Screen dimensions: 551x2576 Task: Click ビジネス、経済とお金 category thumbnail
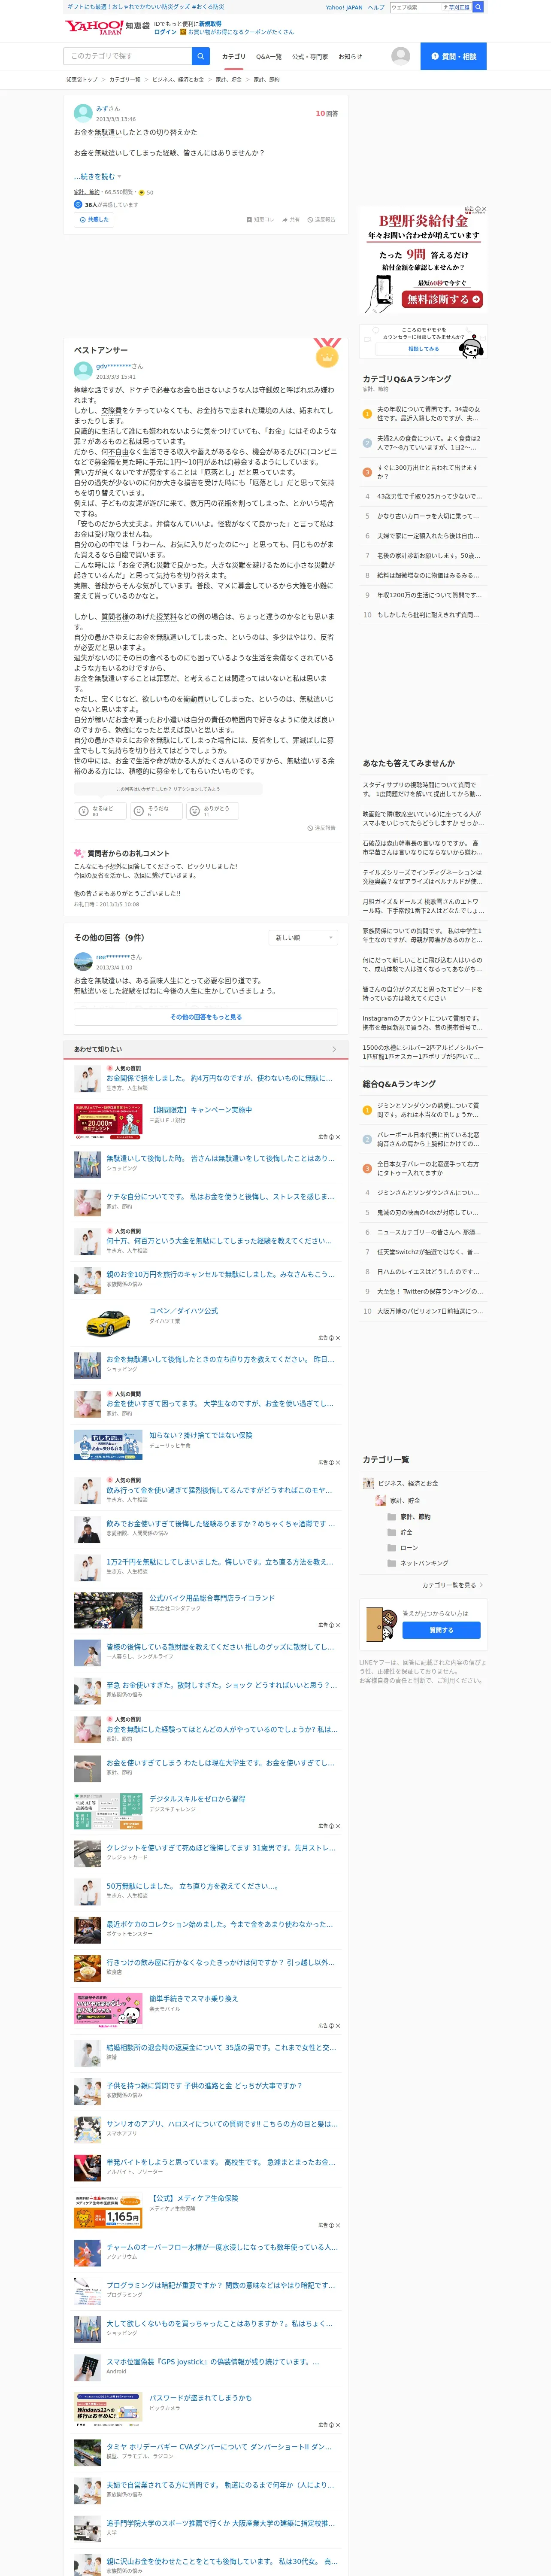pos(368,1483)
